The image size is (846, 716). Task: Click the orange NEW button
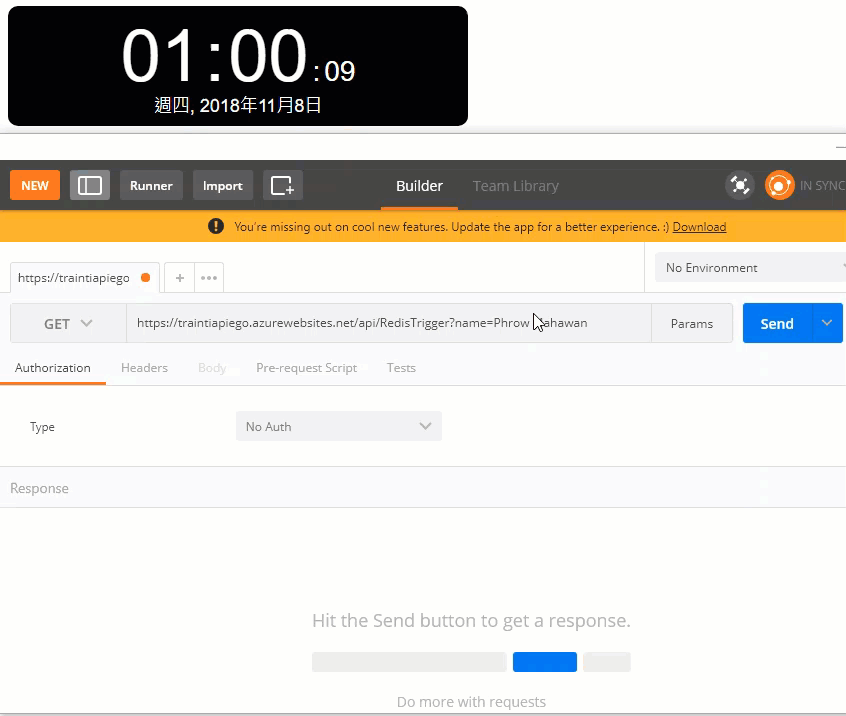[x=35, y=186]
